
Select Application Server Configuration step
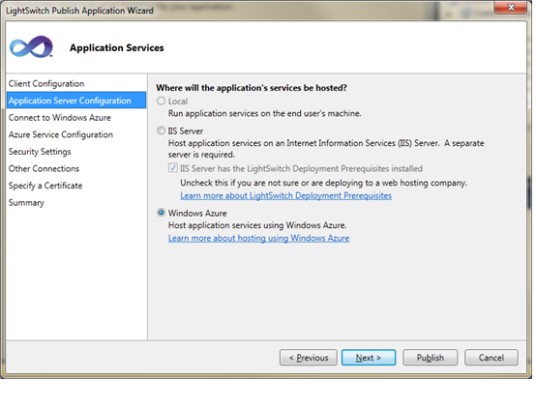[x=76, y=100]
